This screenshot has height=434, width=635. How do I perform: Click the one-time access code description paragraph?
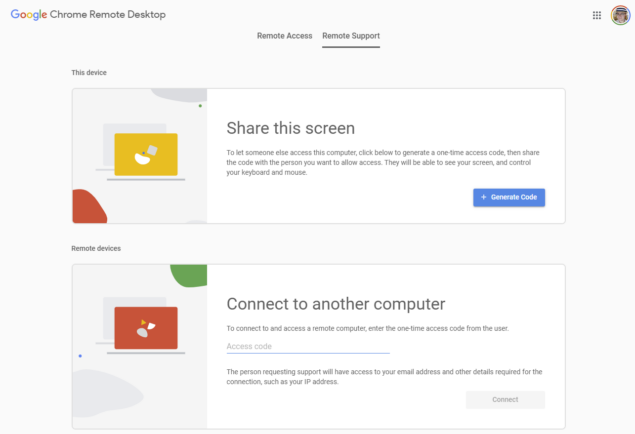coord(383,162)
